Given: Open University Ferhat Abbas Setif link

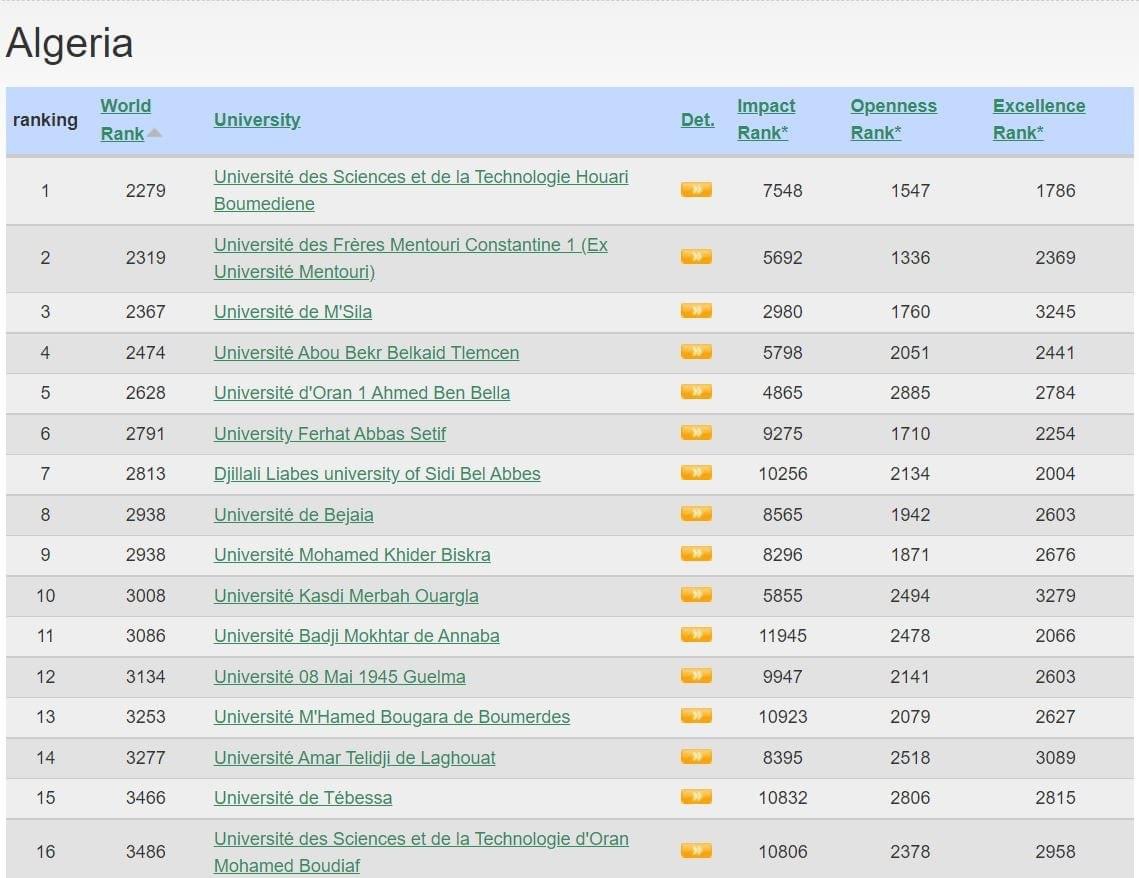Looking at the screenshot, I should point(330,434).
